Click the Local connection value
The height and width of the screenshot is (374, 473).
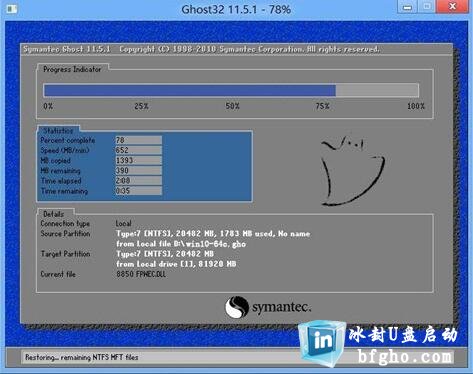coord(124,223)
